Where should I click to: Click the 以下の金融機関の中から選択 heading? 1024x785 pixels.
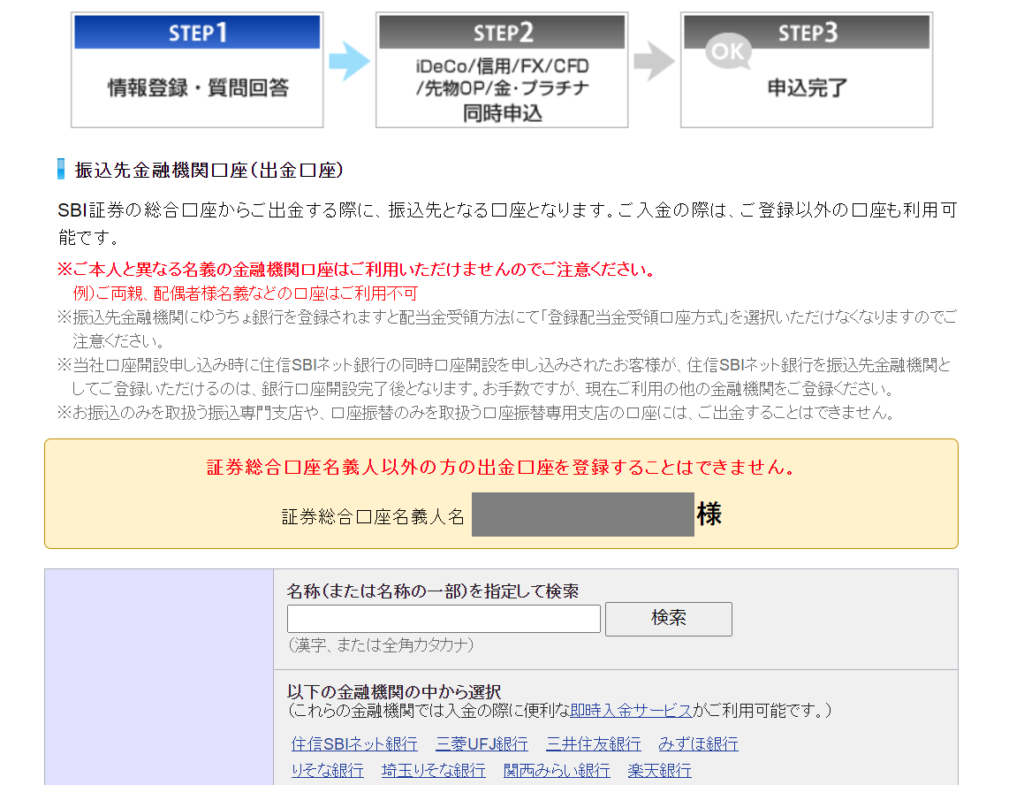pos(394,692)
